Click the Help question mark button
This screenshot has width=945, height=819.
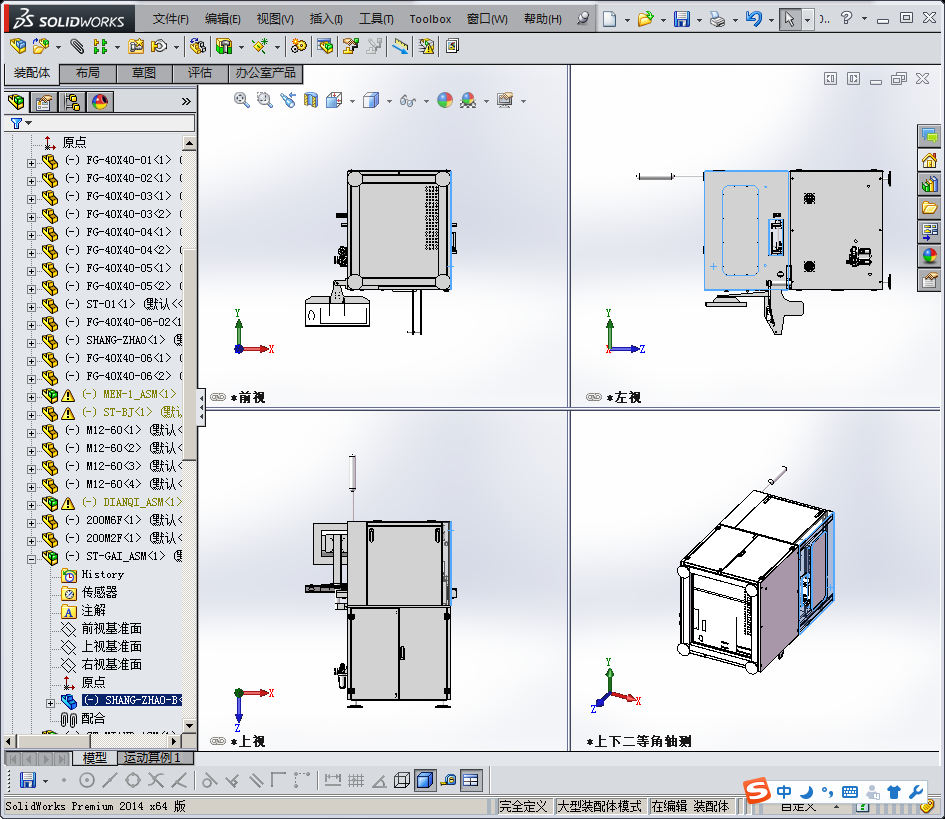pyautogui.click(x=846, y=18)
